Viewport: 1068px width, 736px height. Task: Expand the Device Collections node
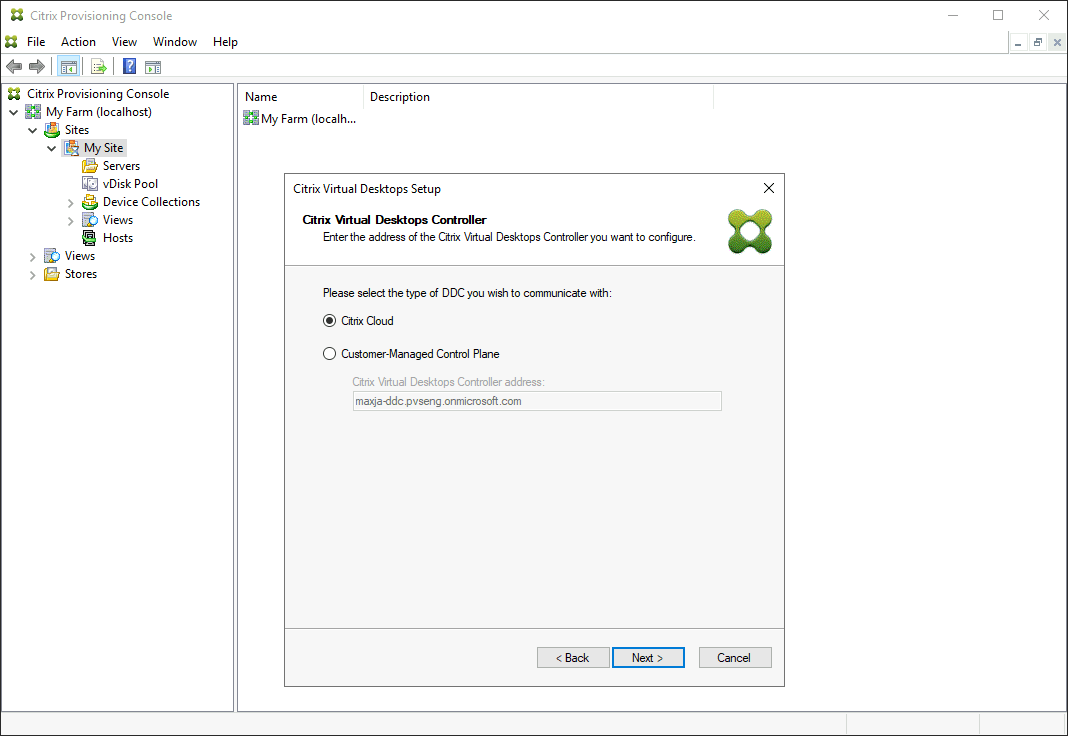coord(70,201)
